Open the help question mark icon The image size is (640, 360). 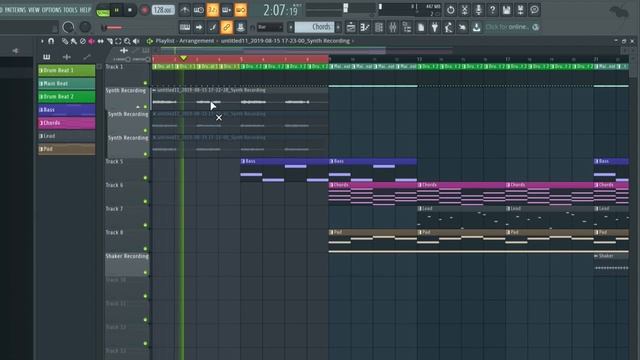tap(492, 10)
